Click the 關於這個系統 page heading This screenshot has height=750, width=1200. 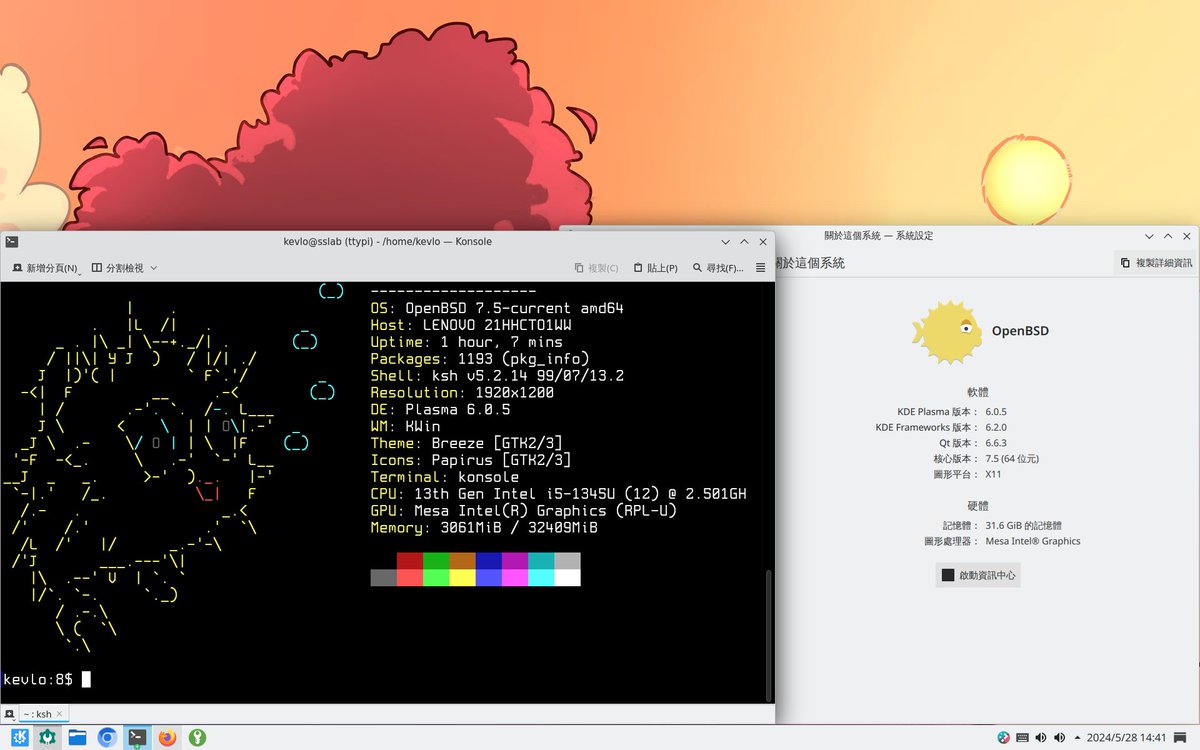(809, 263)
